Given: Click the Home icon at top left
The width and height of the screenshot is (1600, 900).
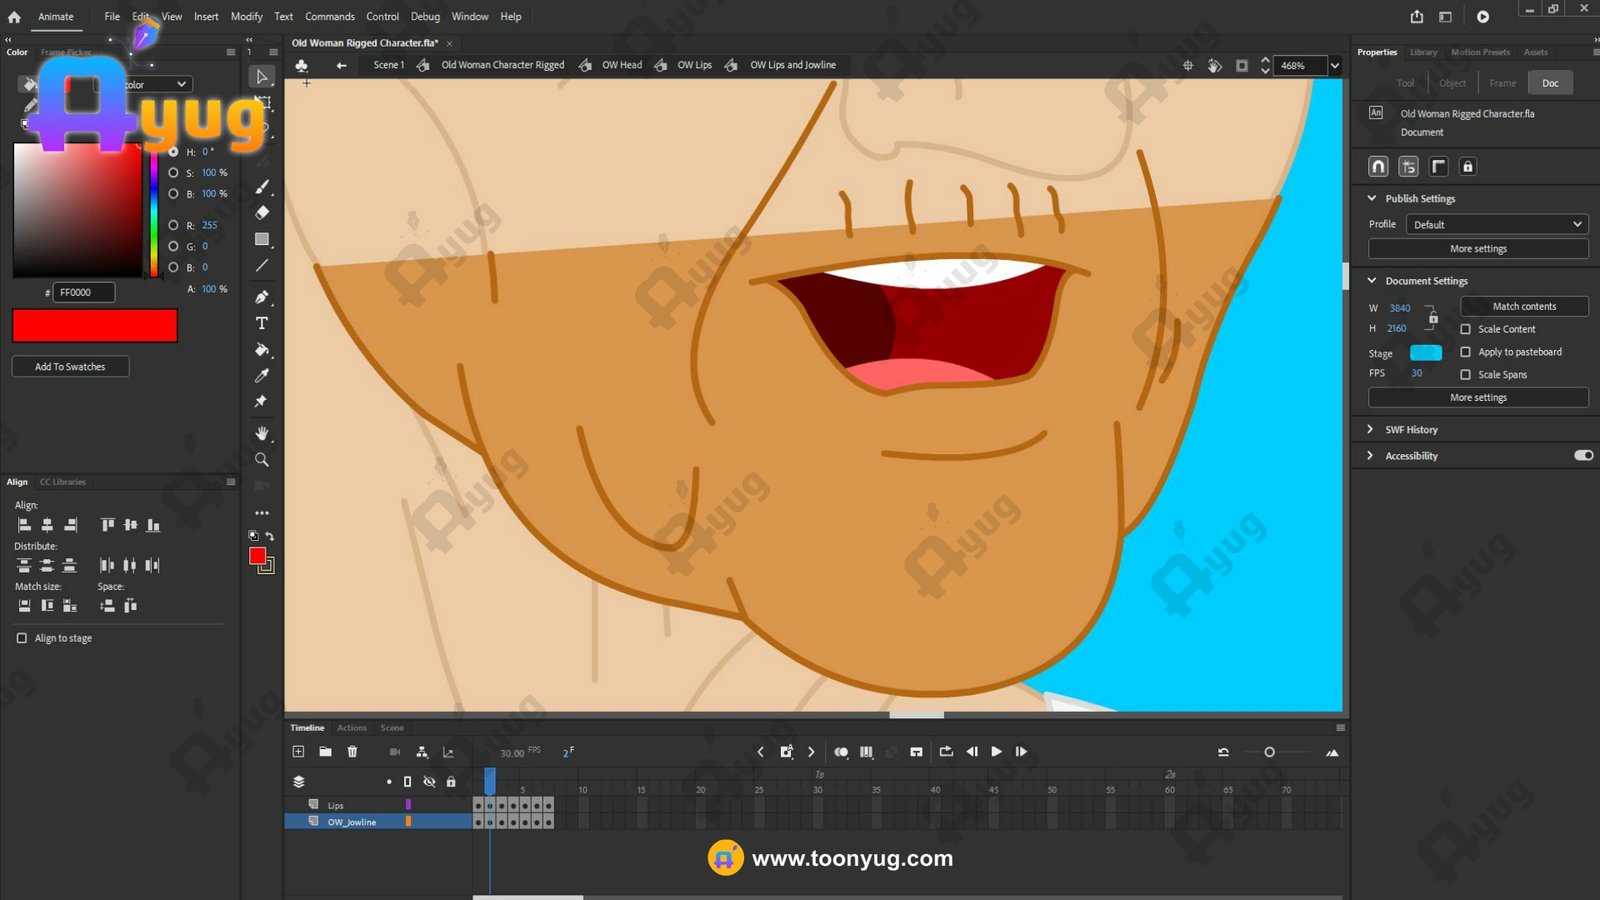Looking at the screenshot, I should pos(14,16).
